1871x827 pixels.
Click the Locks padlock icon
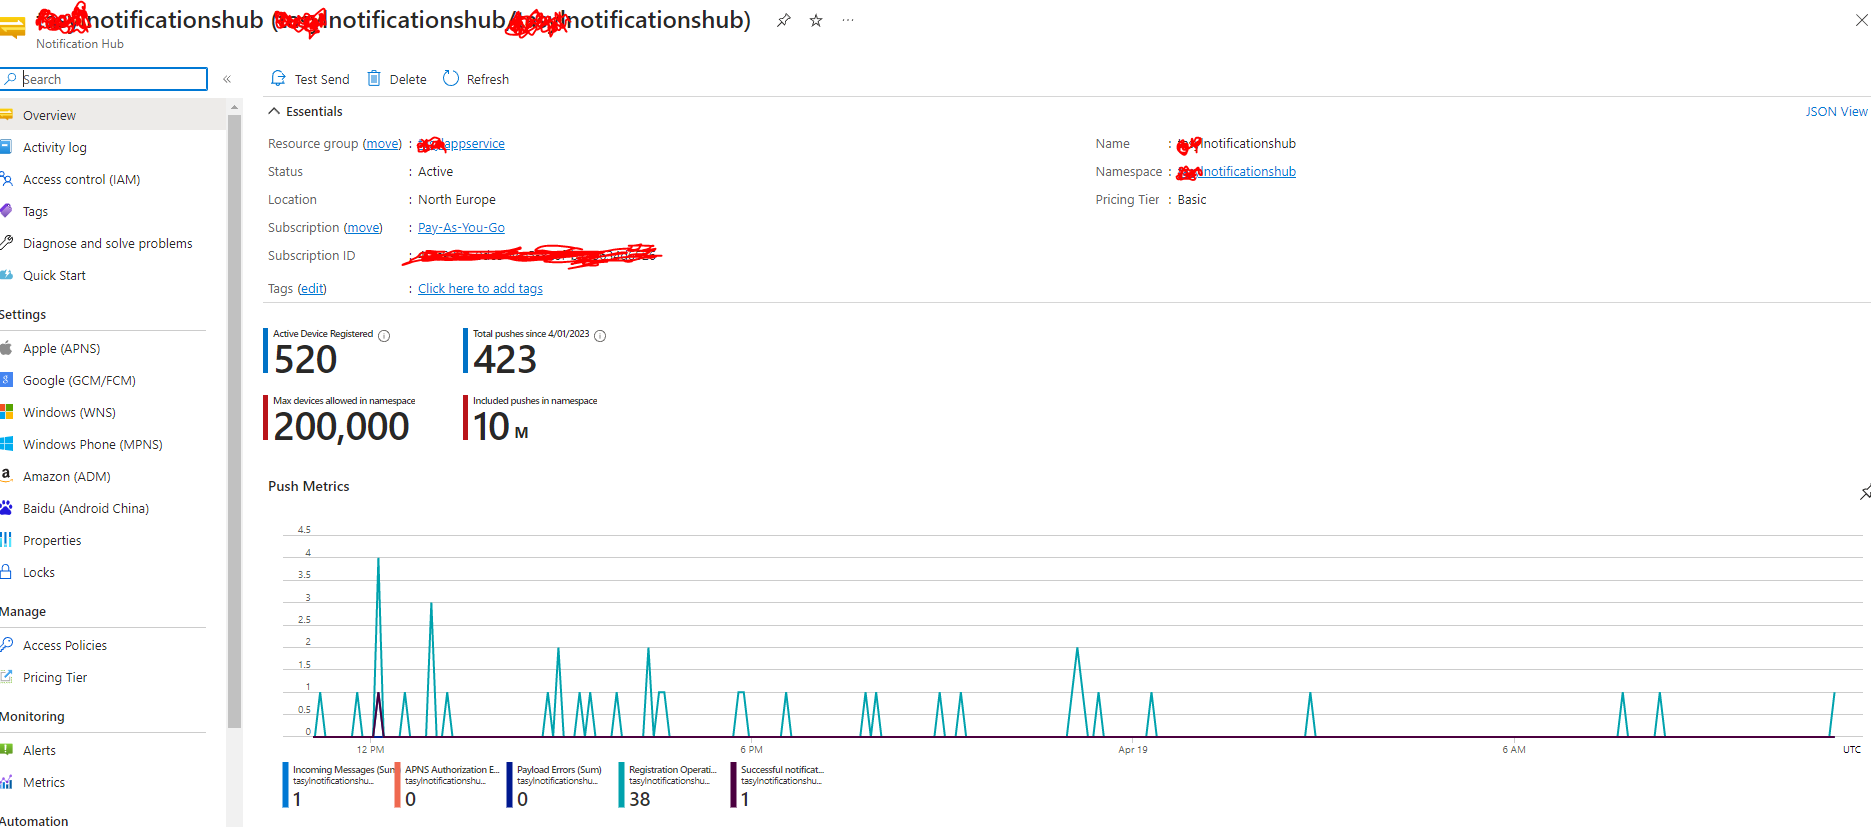tap(7, 572)
